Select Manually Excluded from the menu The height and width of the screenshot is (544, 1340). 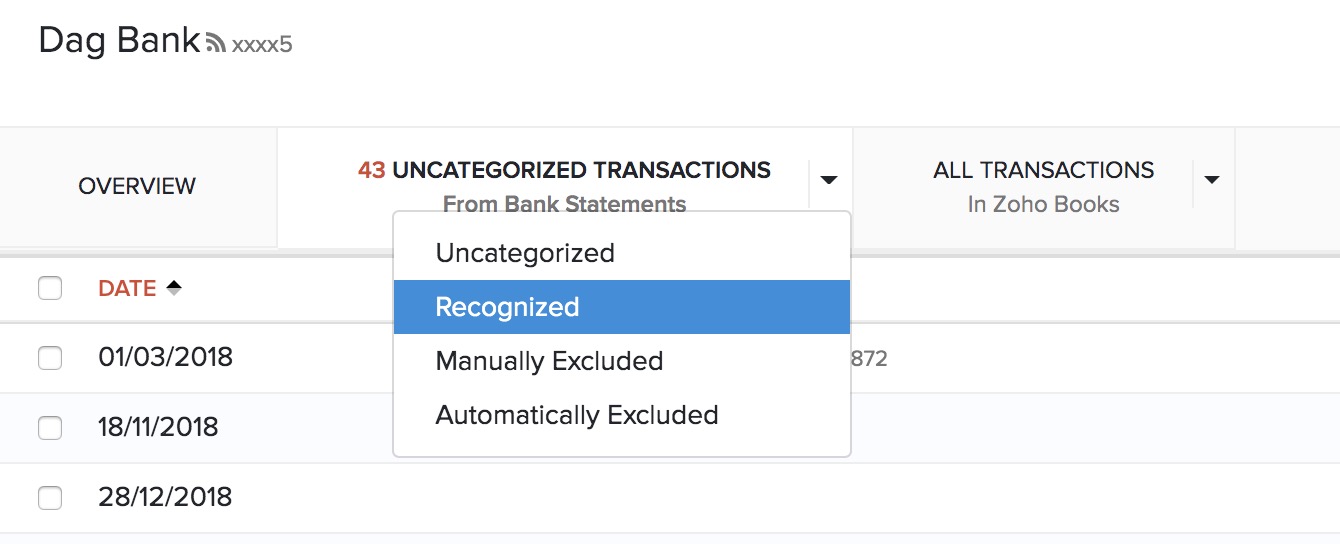[x=549, y=361]
